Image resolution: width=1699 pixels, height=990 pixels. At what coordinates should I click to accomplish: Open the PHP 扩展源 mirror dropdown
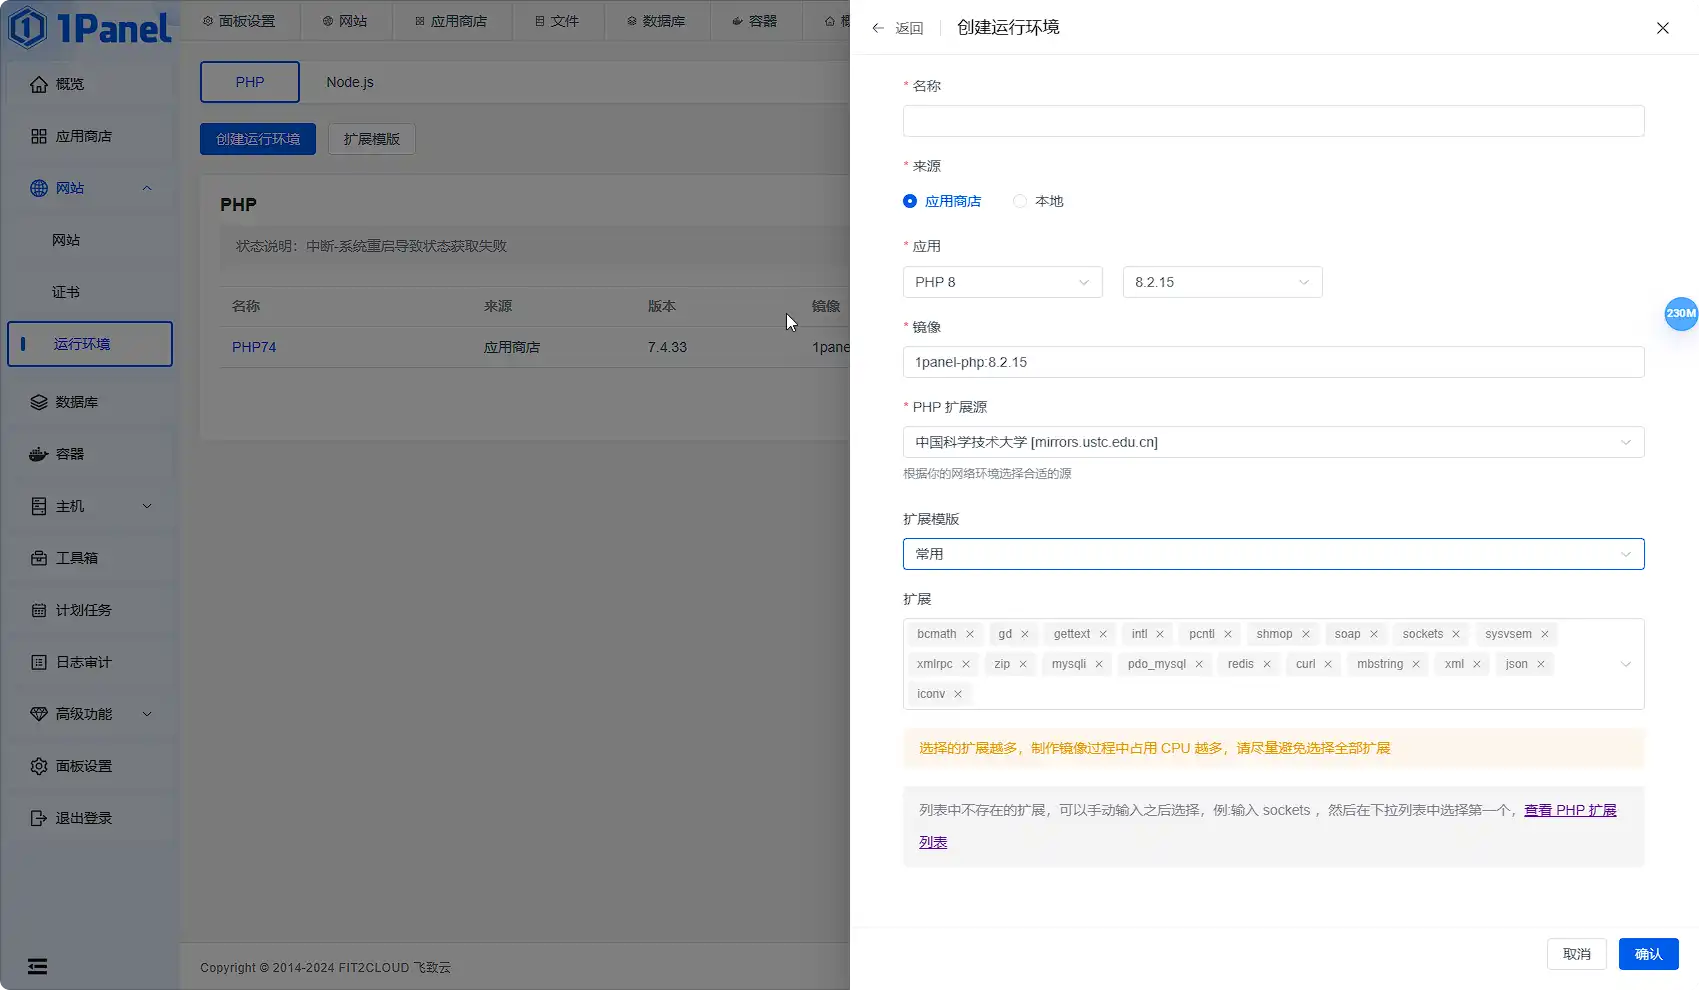click(x=1274, y=442)
